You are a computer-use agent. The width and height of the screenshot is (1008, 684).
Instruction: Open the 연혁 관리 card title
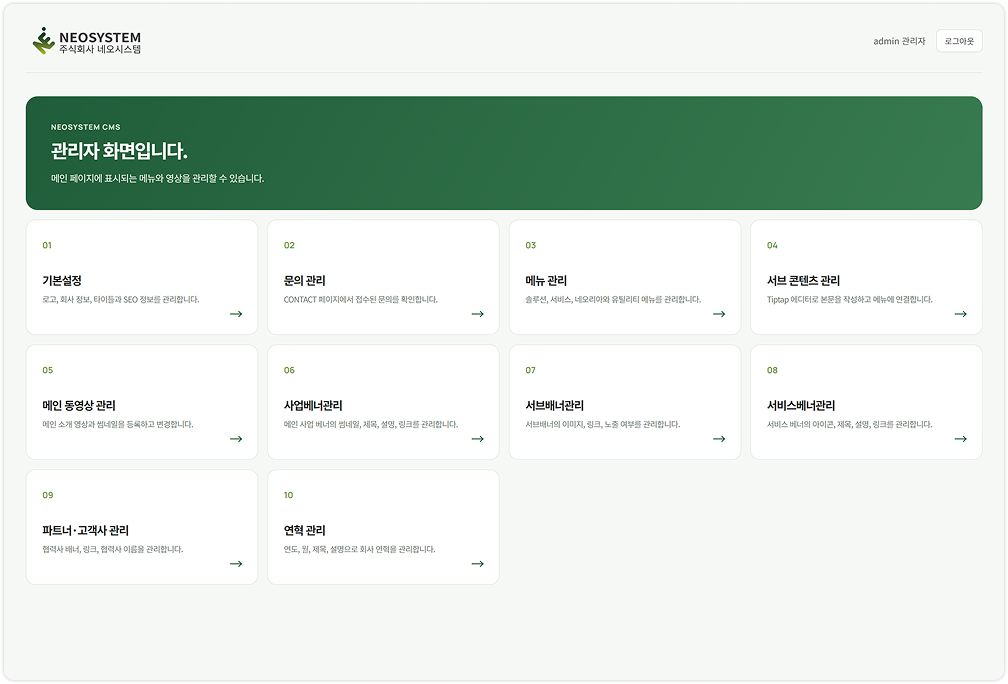click(305, 530)
